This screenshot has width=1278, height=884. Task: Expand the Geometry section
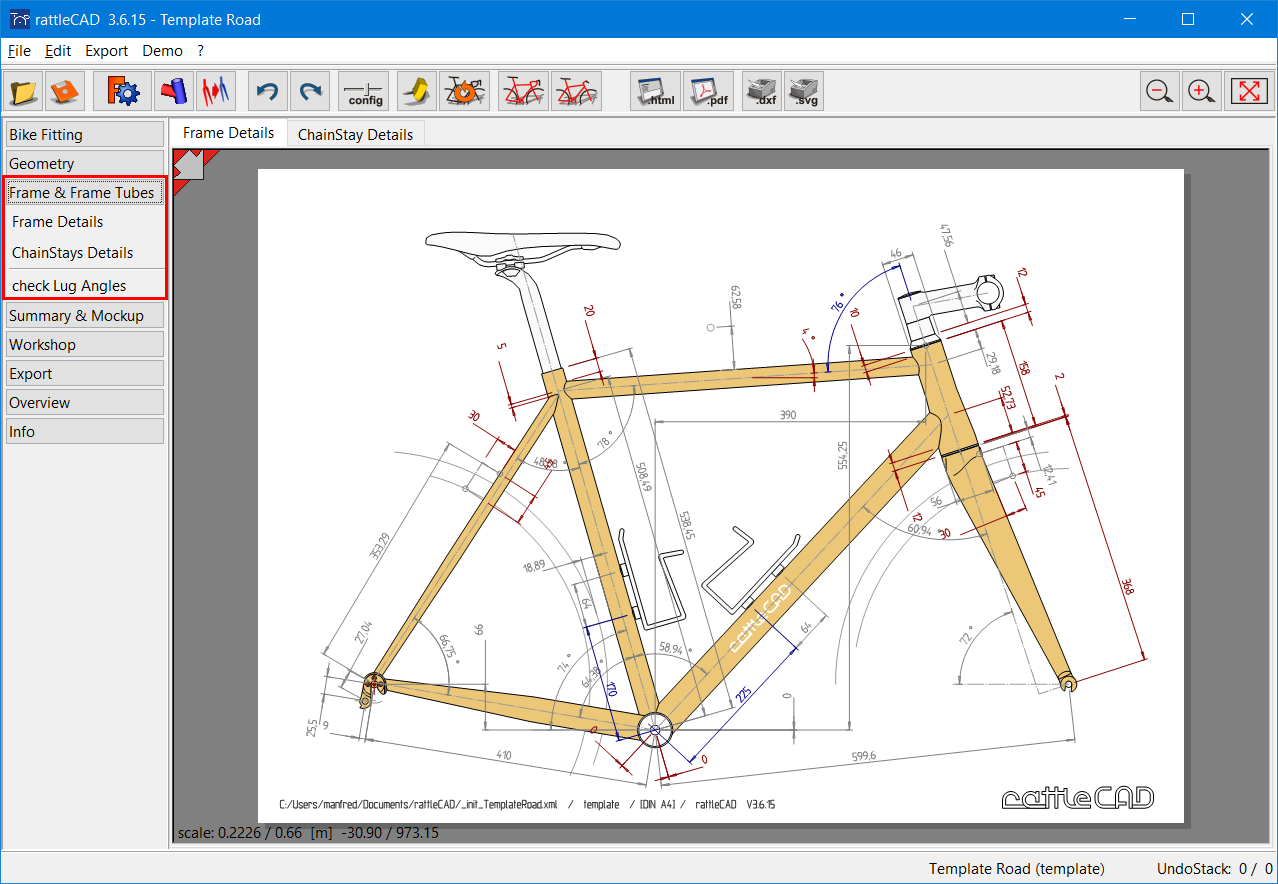coord(85,163)
